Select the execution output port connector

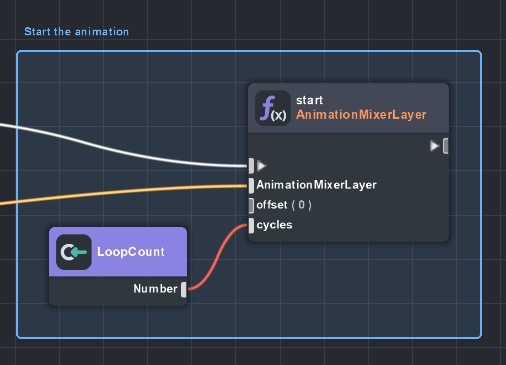(x=445, y=146)
